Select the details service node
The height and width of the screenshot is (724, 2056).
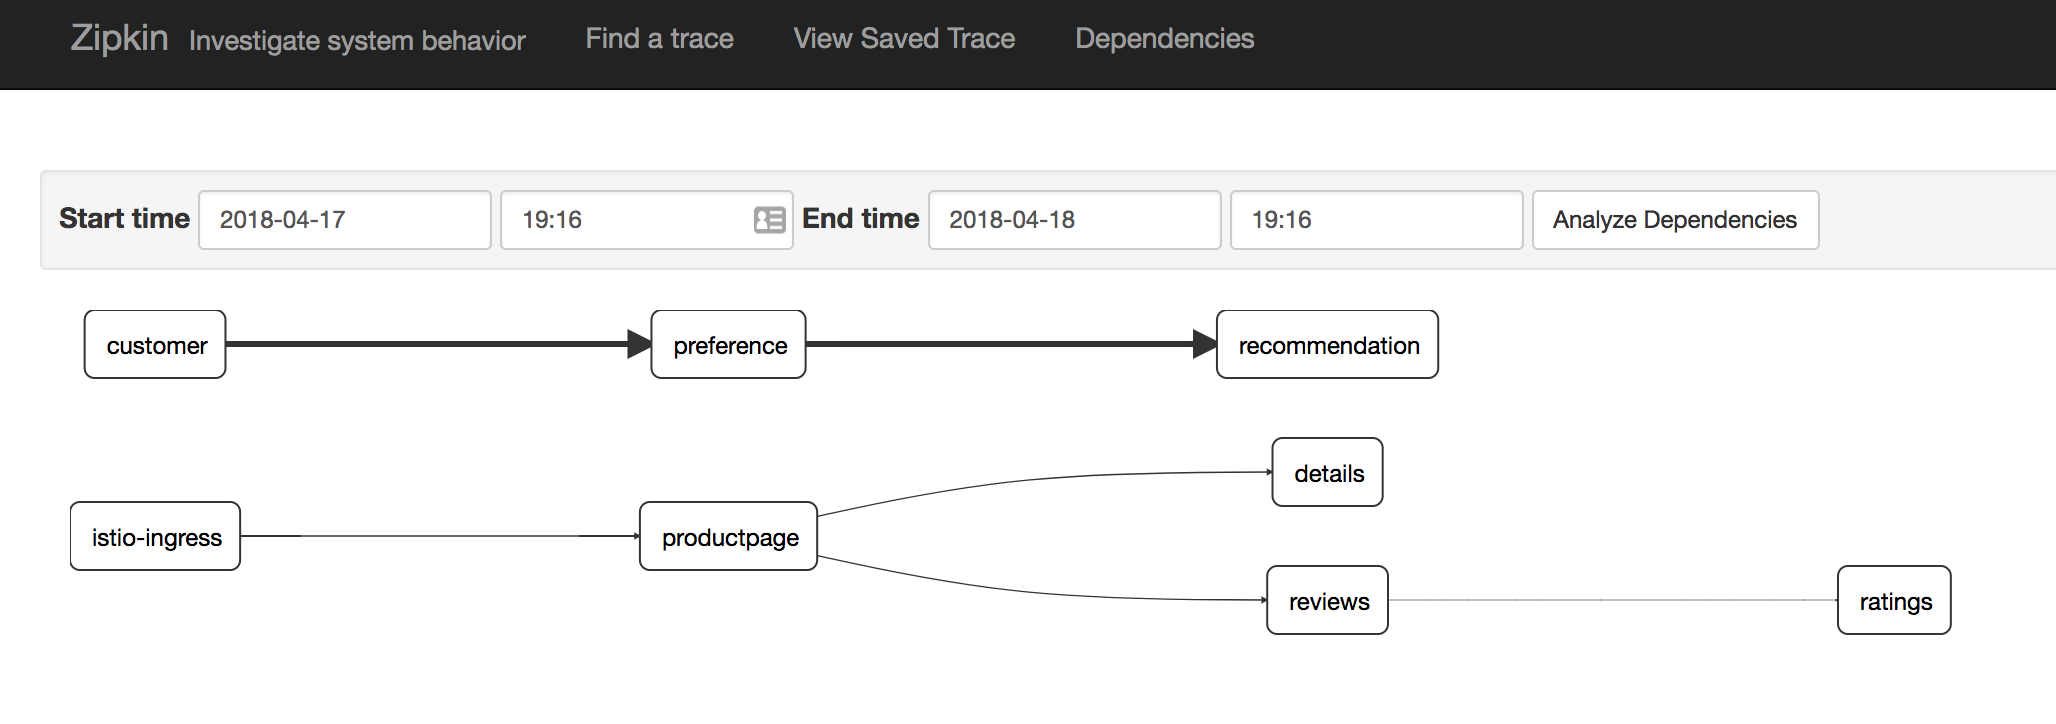pos(1328,473)
